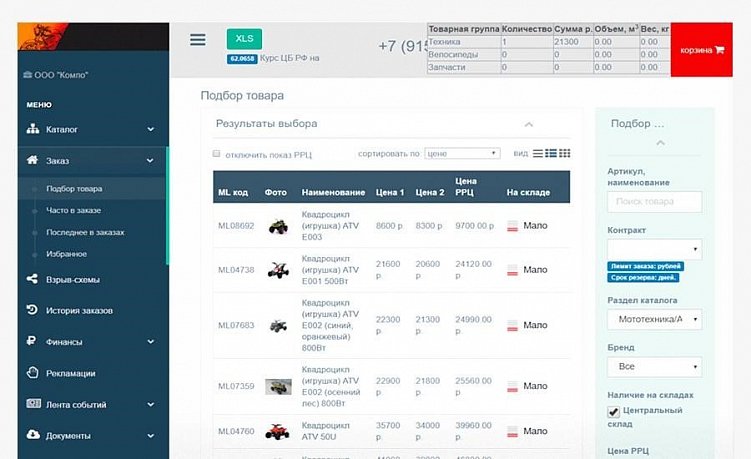Toggle отключить показ РРЦ checkbox
751x459 pixels.
(216, 154)
